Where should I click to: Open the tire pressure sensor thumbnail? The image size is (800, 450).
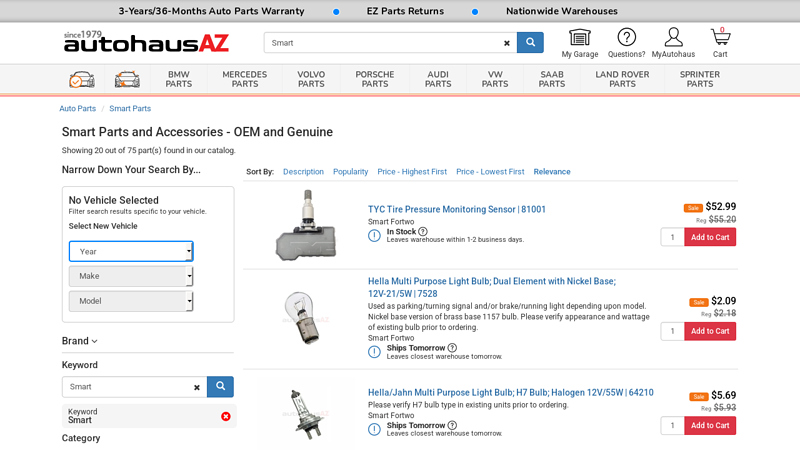(307, 225)
